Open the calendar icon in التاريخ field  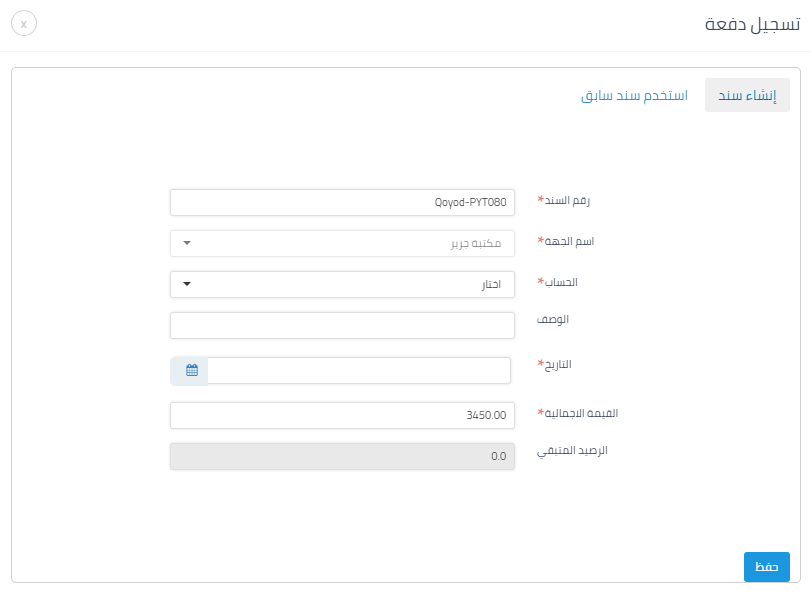click(x=189, y=370)
